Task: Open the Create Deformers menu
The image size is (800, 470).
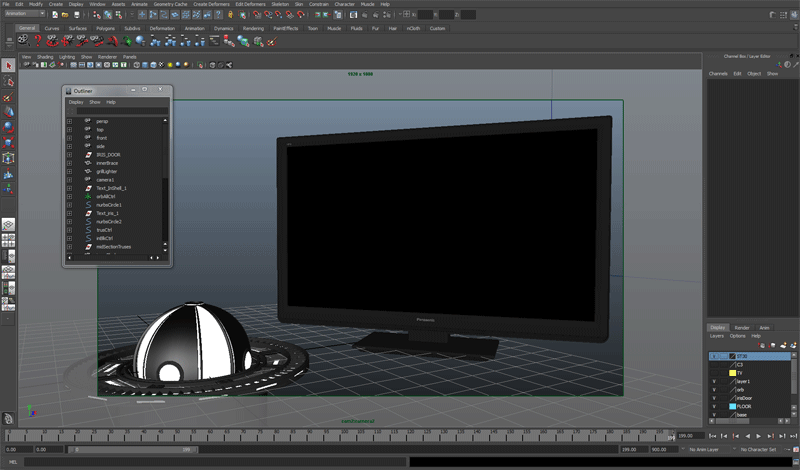Action: [x=211, y=4]
